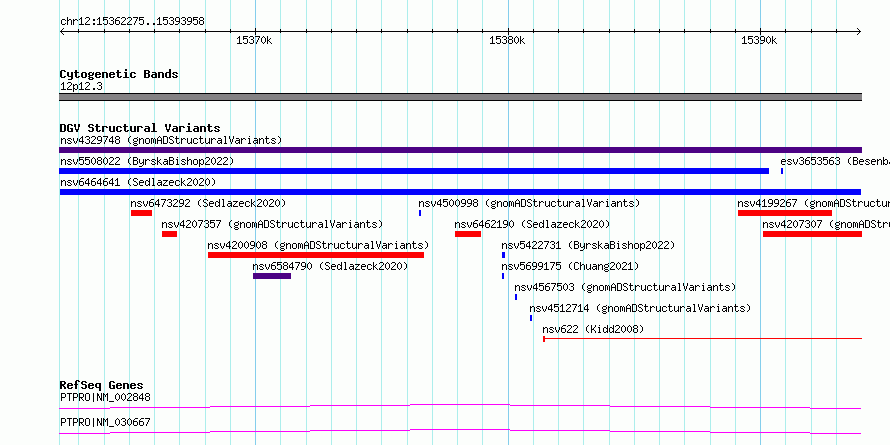The height and width of the screenshot is (445, 890).
Task: Open nsv4200908 label text
Action: (x=318, y=245)
